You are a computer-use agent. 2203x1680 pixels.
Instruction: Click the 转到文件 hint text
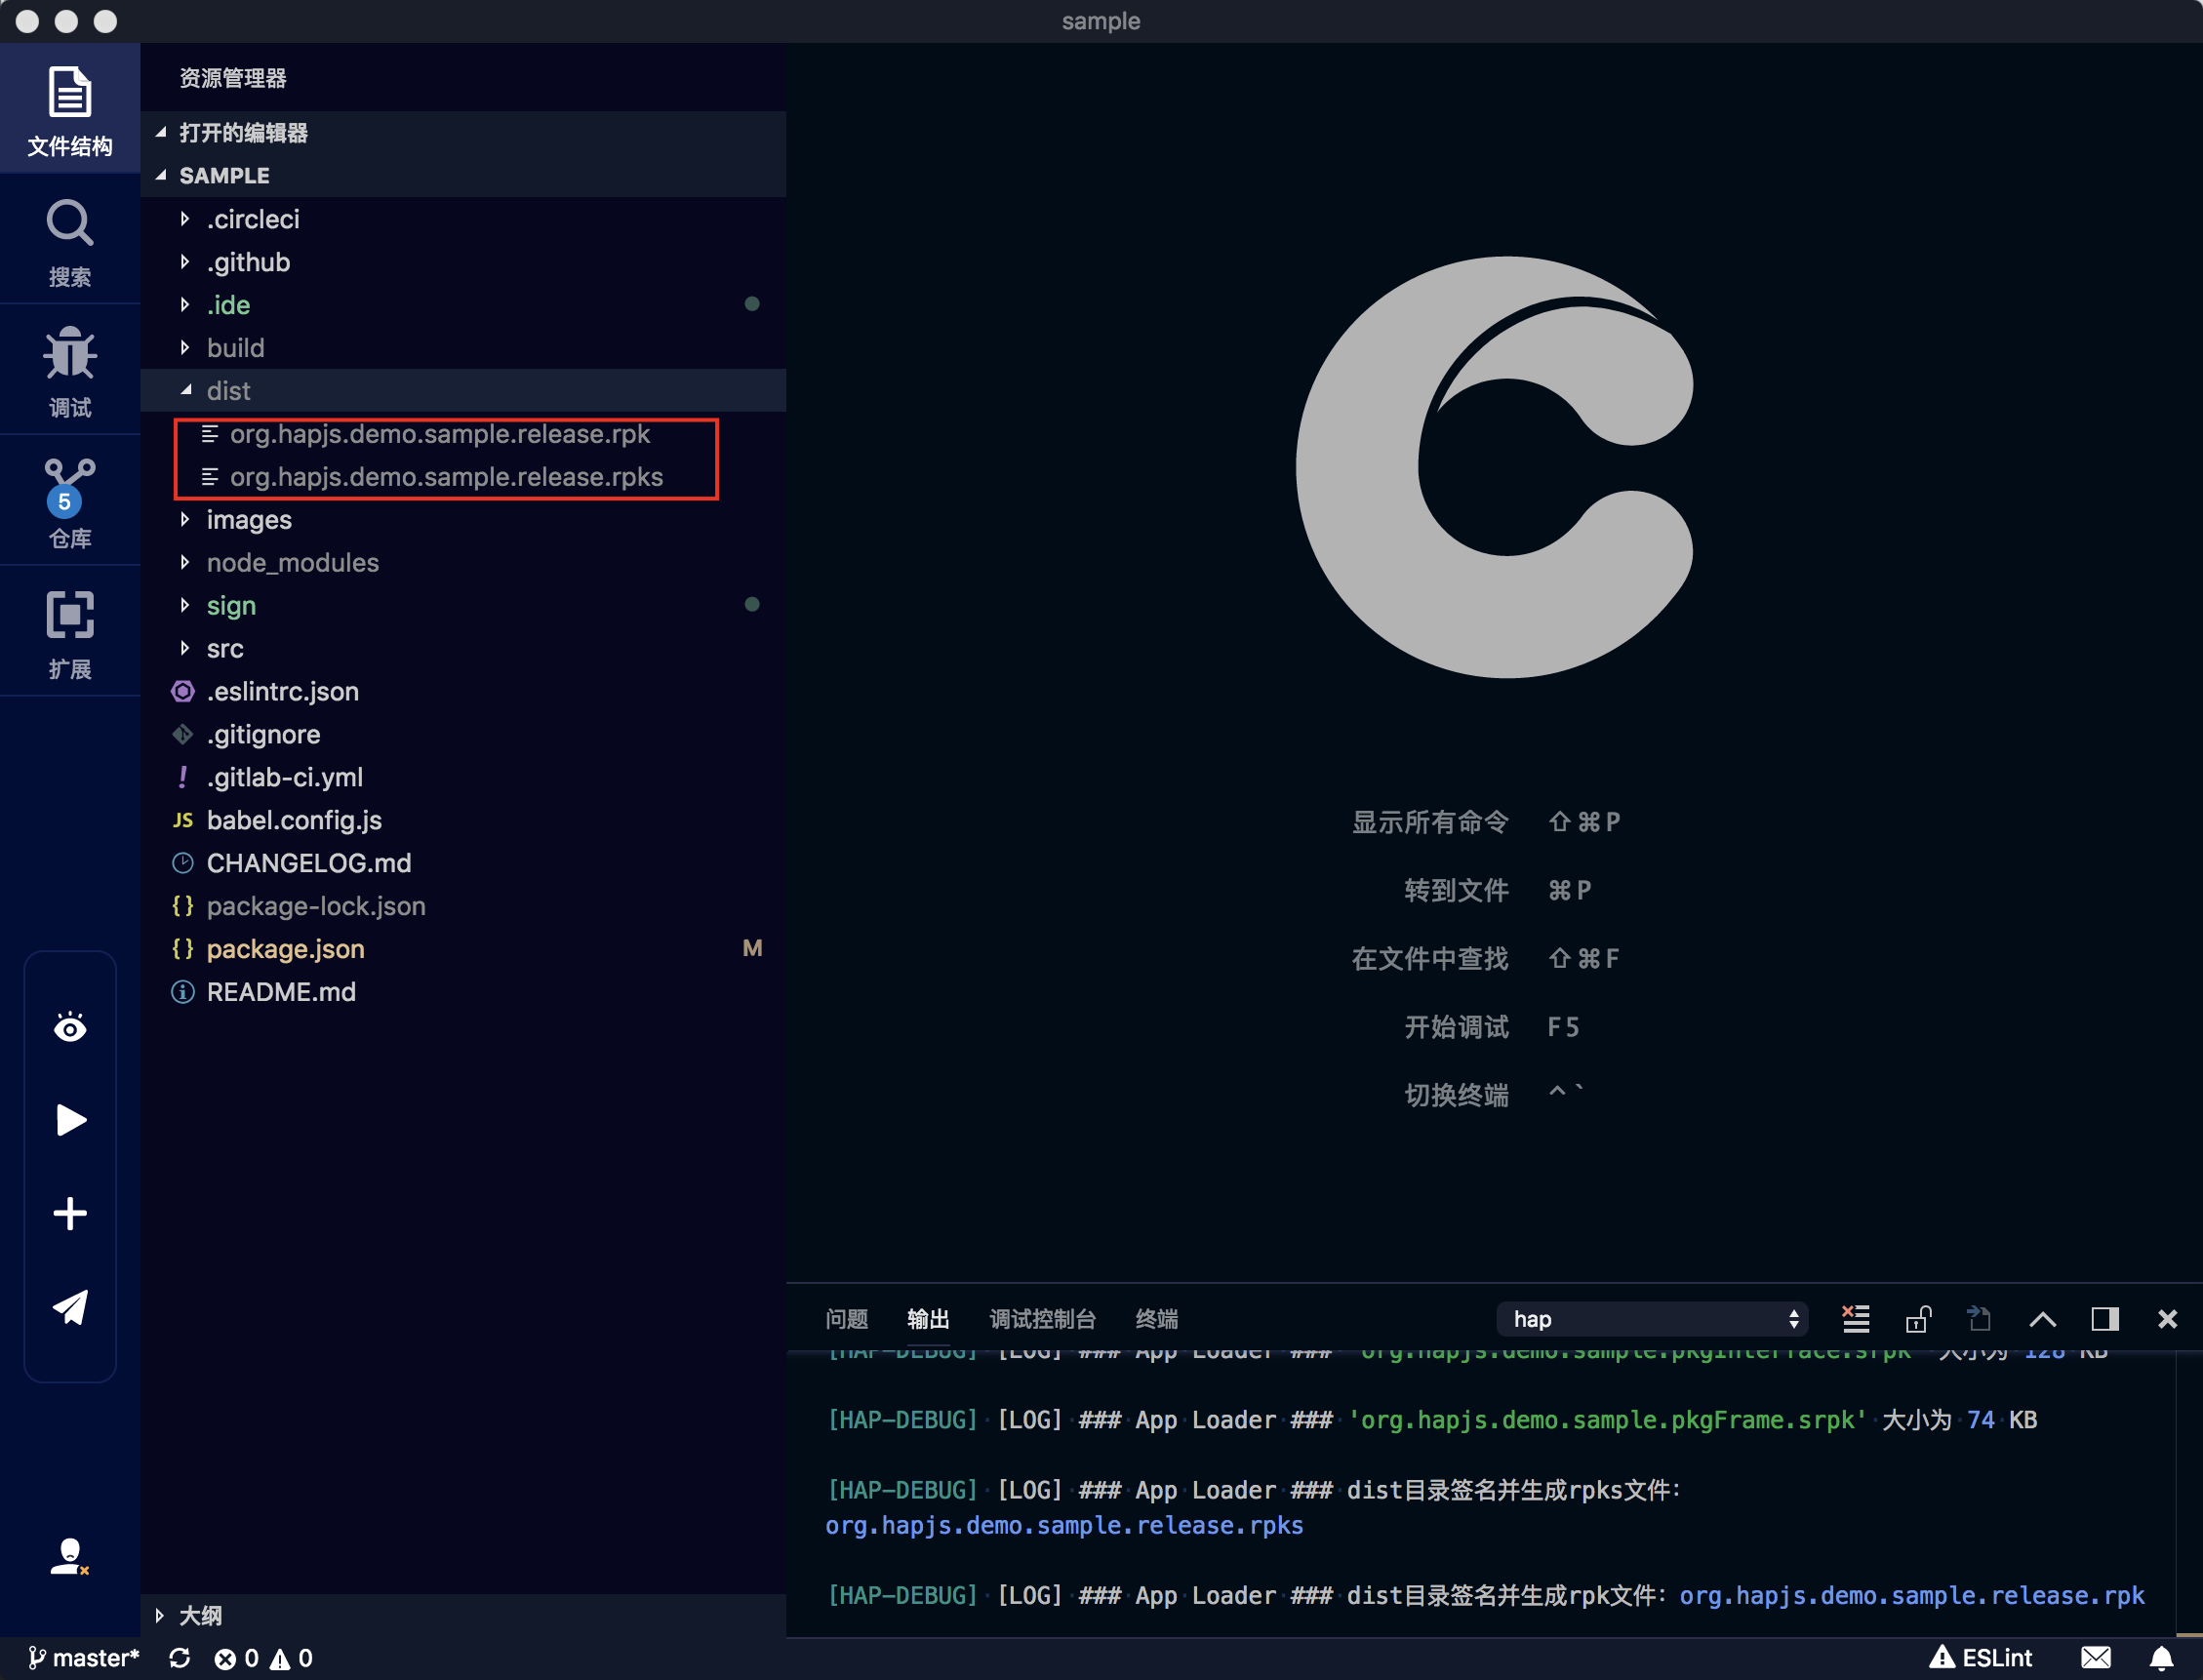[x=1456, y=890]
